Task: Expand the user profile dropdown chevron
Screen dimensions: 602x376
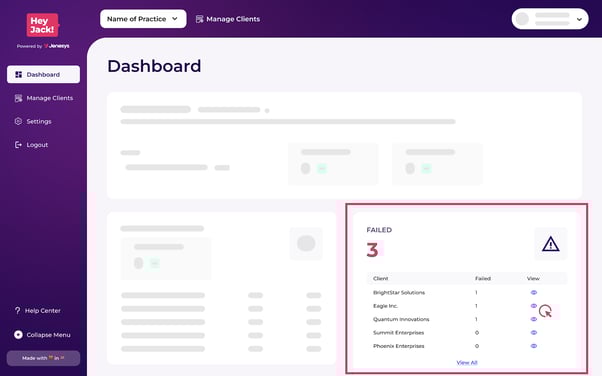Action: [579, 19]
